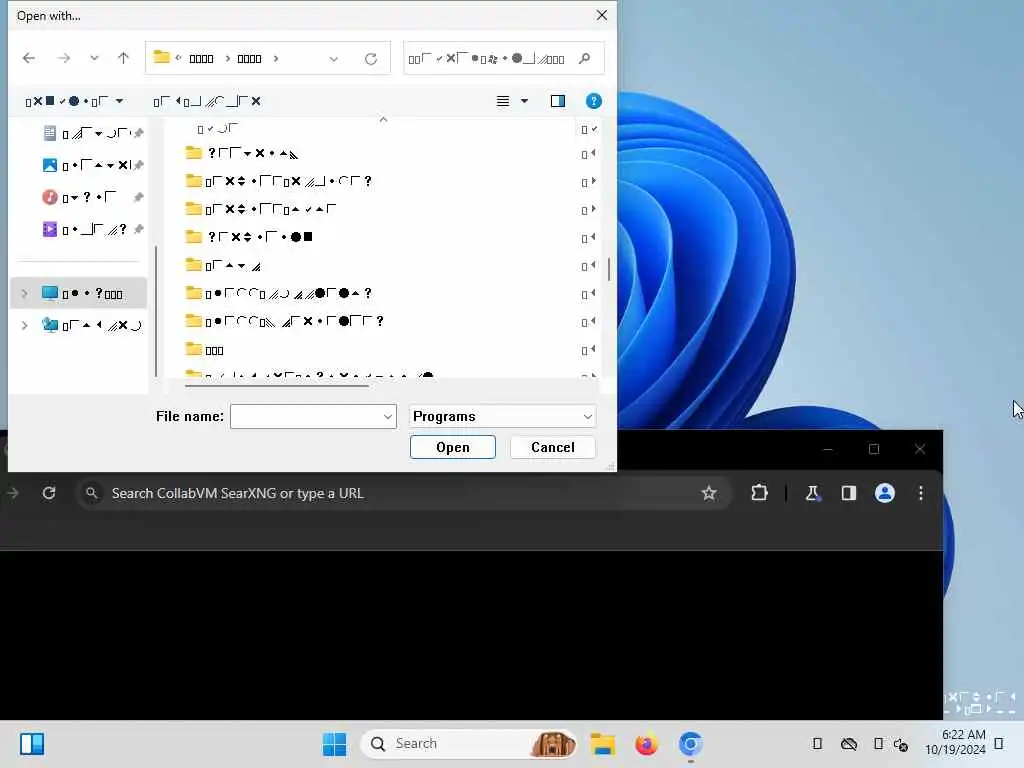Change the view layout icon

coord(502,101)
